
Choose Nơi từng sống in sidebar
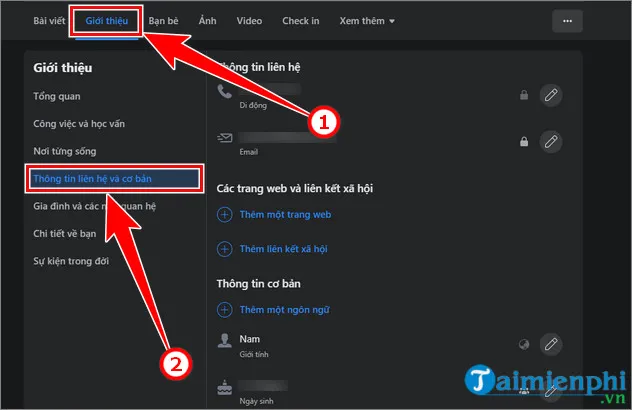[x=65, y=151]
